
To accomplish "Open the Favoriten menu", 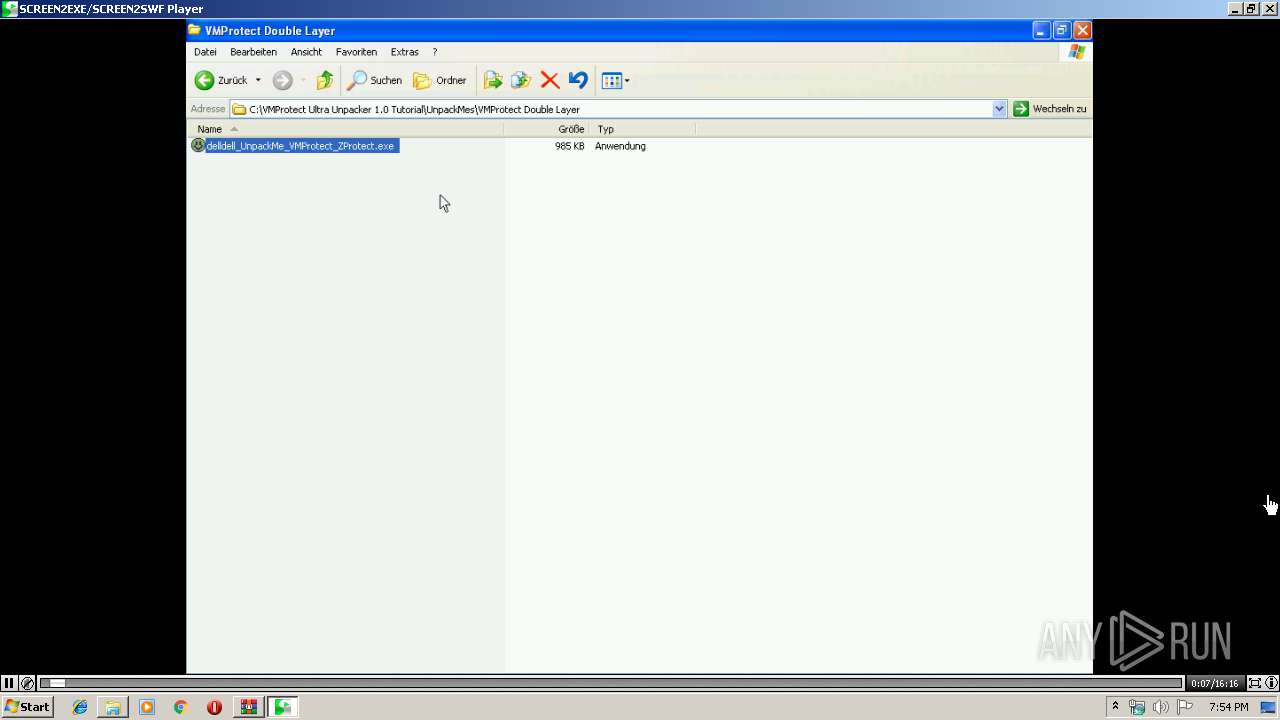I will click(x=356, y=52).
